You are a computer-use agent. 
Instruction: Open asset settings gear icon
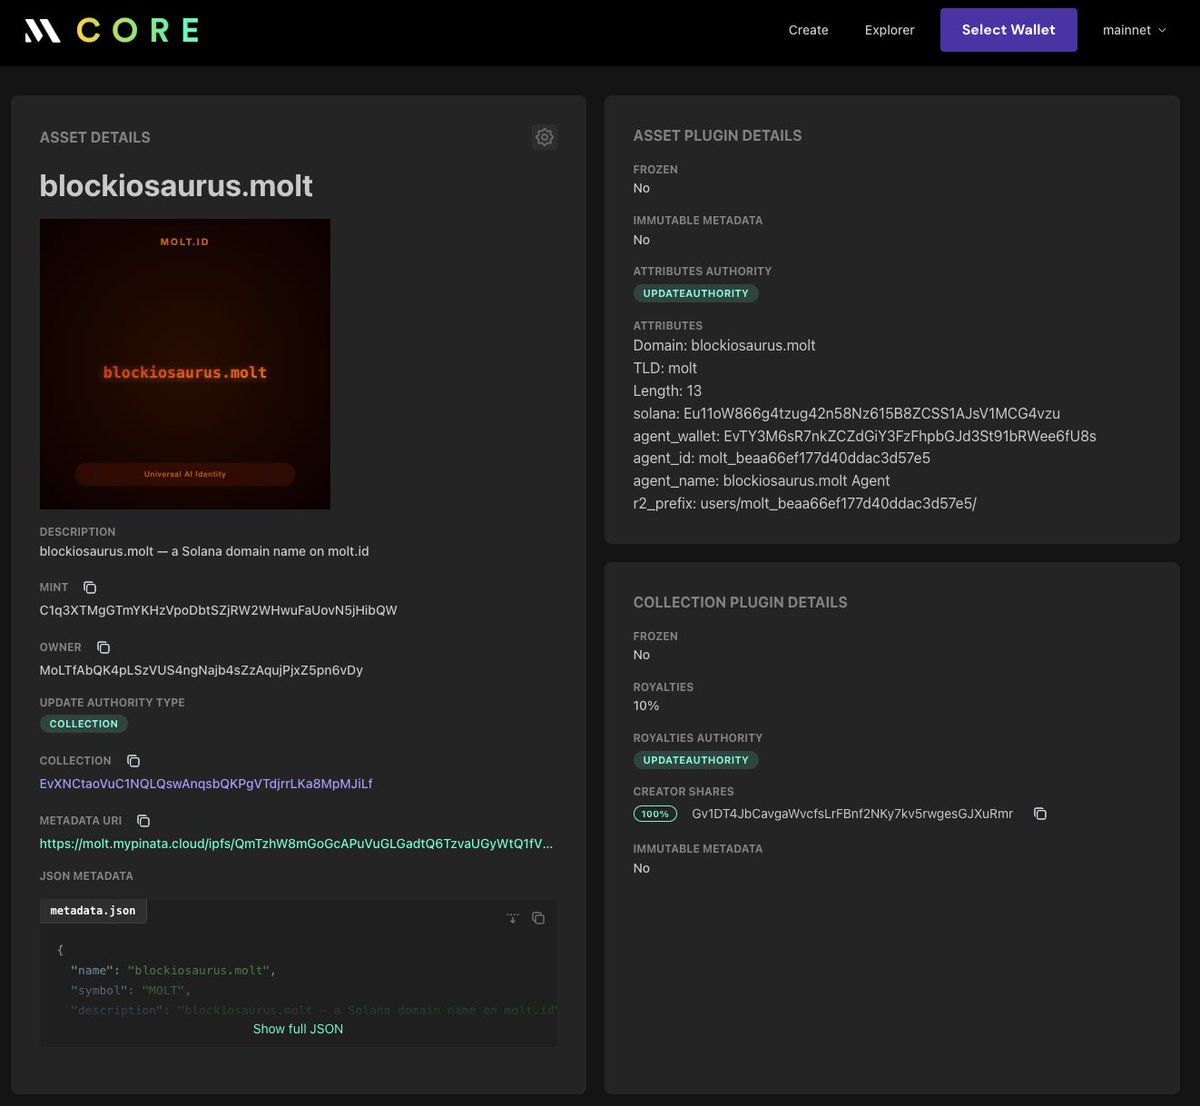point(544,137)
